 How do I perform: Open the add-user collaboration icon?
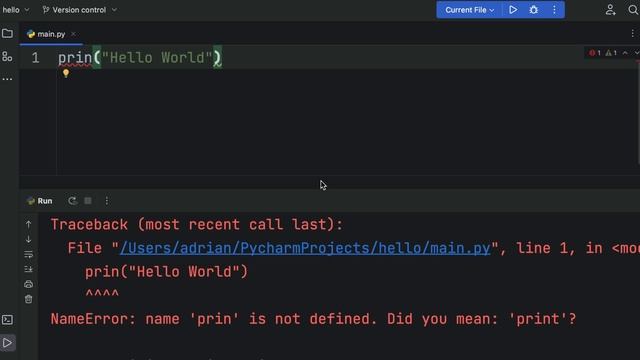click(610, 10)
